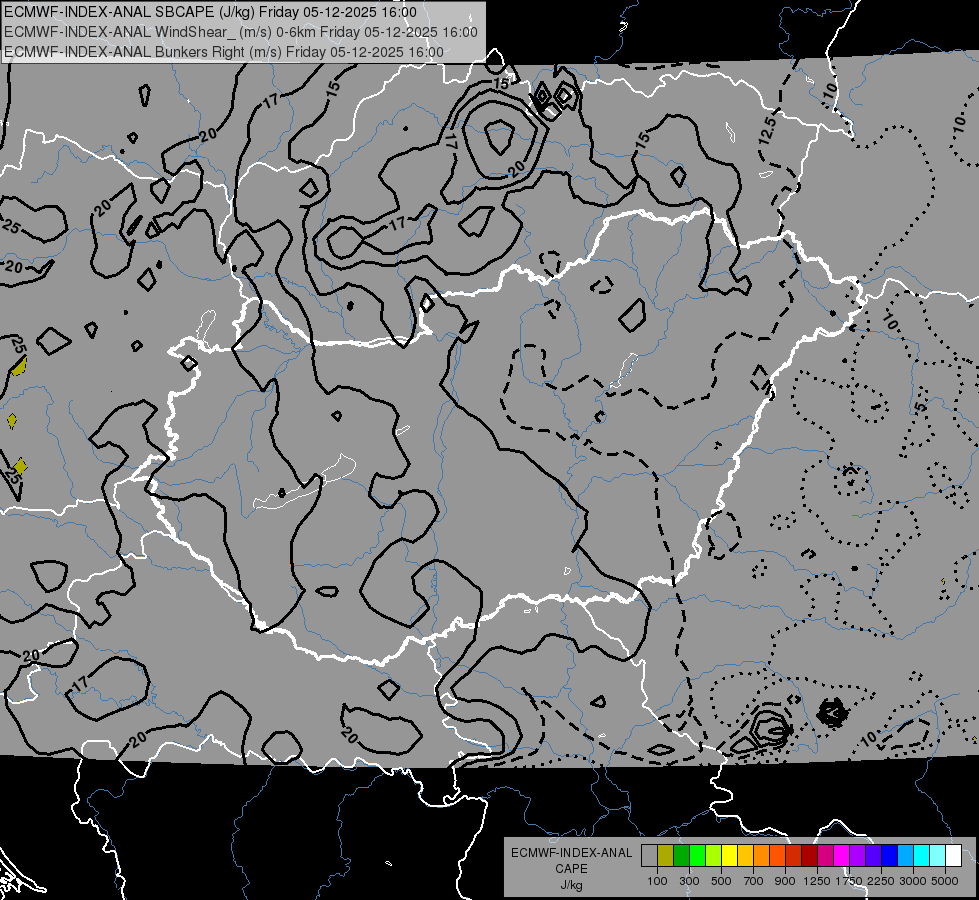The image size is (979, 900).
Task: Click the 1250 value under the legend
Action: 817,881
